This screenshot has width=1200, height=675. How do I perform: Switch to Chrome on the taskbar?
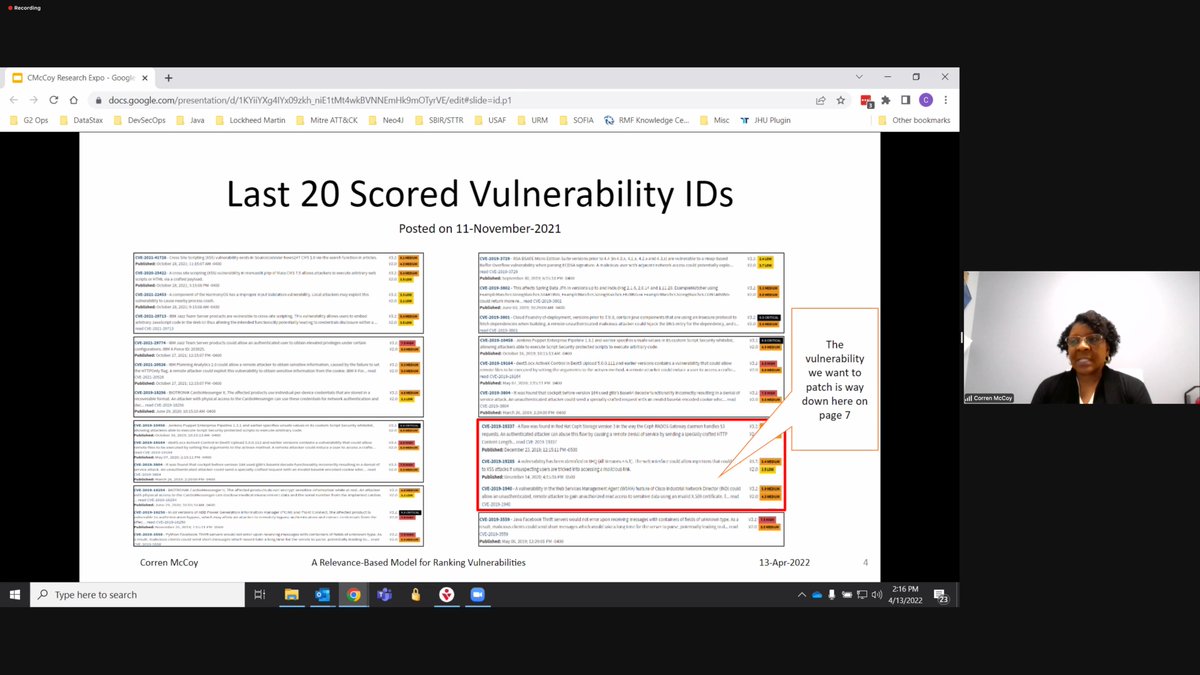(353, 594)
